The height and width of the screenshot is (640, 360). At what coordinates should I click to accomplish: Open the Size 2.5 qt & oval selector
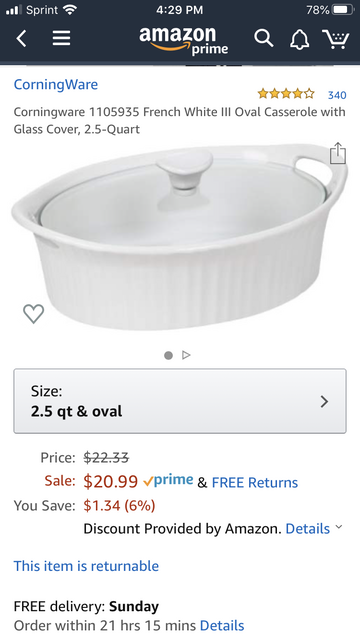click(180, 401)
